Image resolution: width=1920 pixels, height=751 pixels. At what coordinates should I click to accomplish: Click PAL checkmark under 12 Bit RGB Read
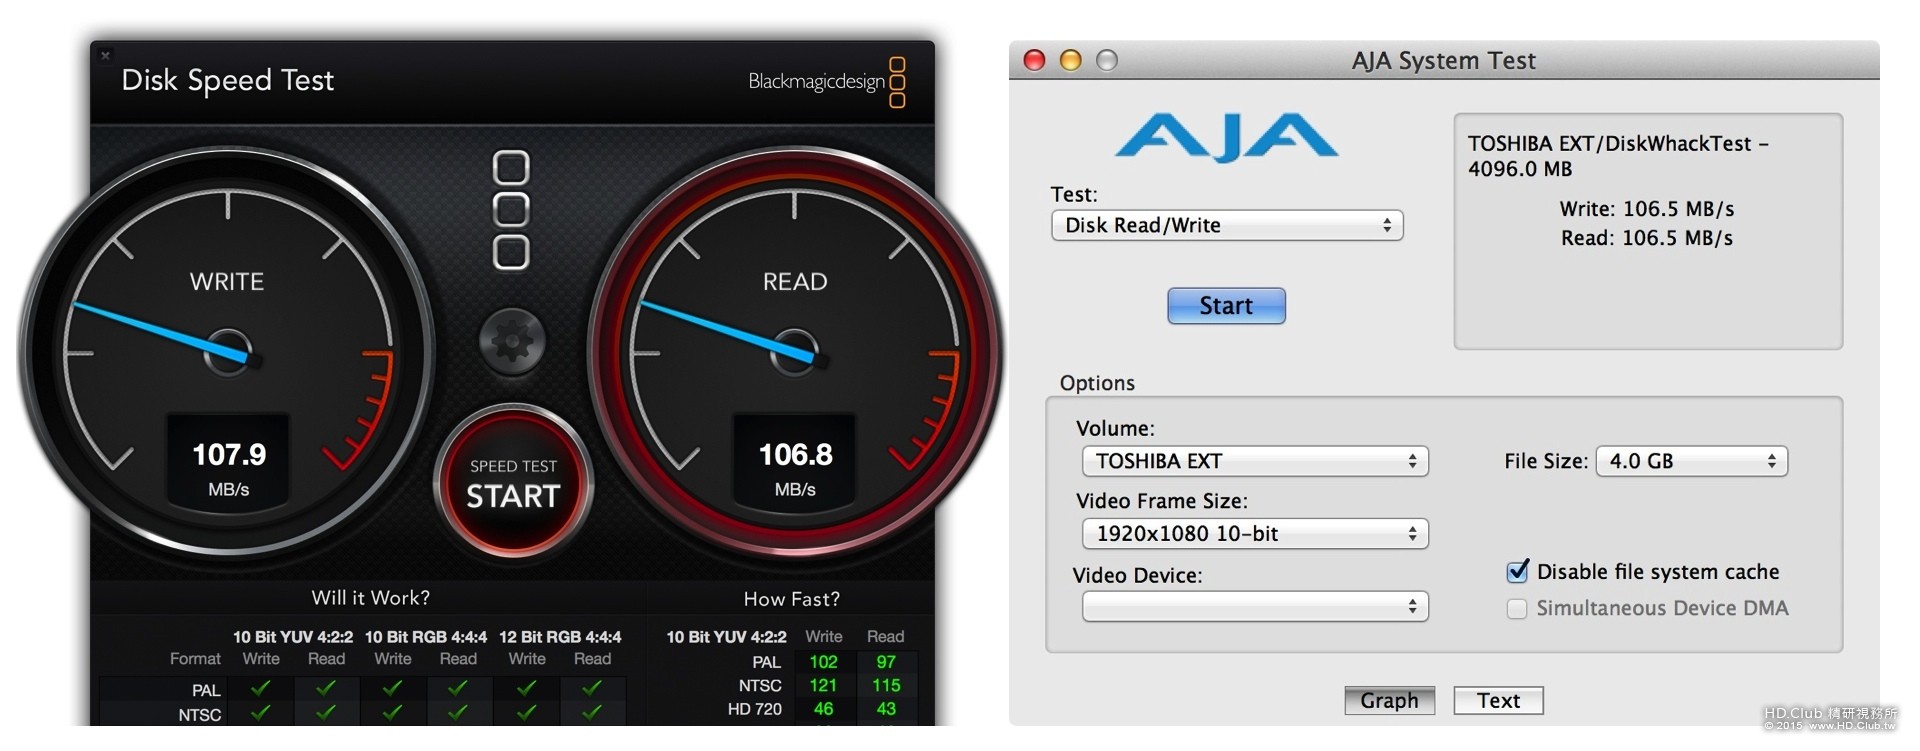click(592, 688)
